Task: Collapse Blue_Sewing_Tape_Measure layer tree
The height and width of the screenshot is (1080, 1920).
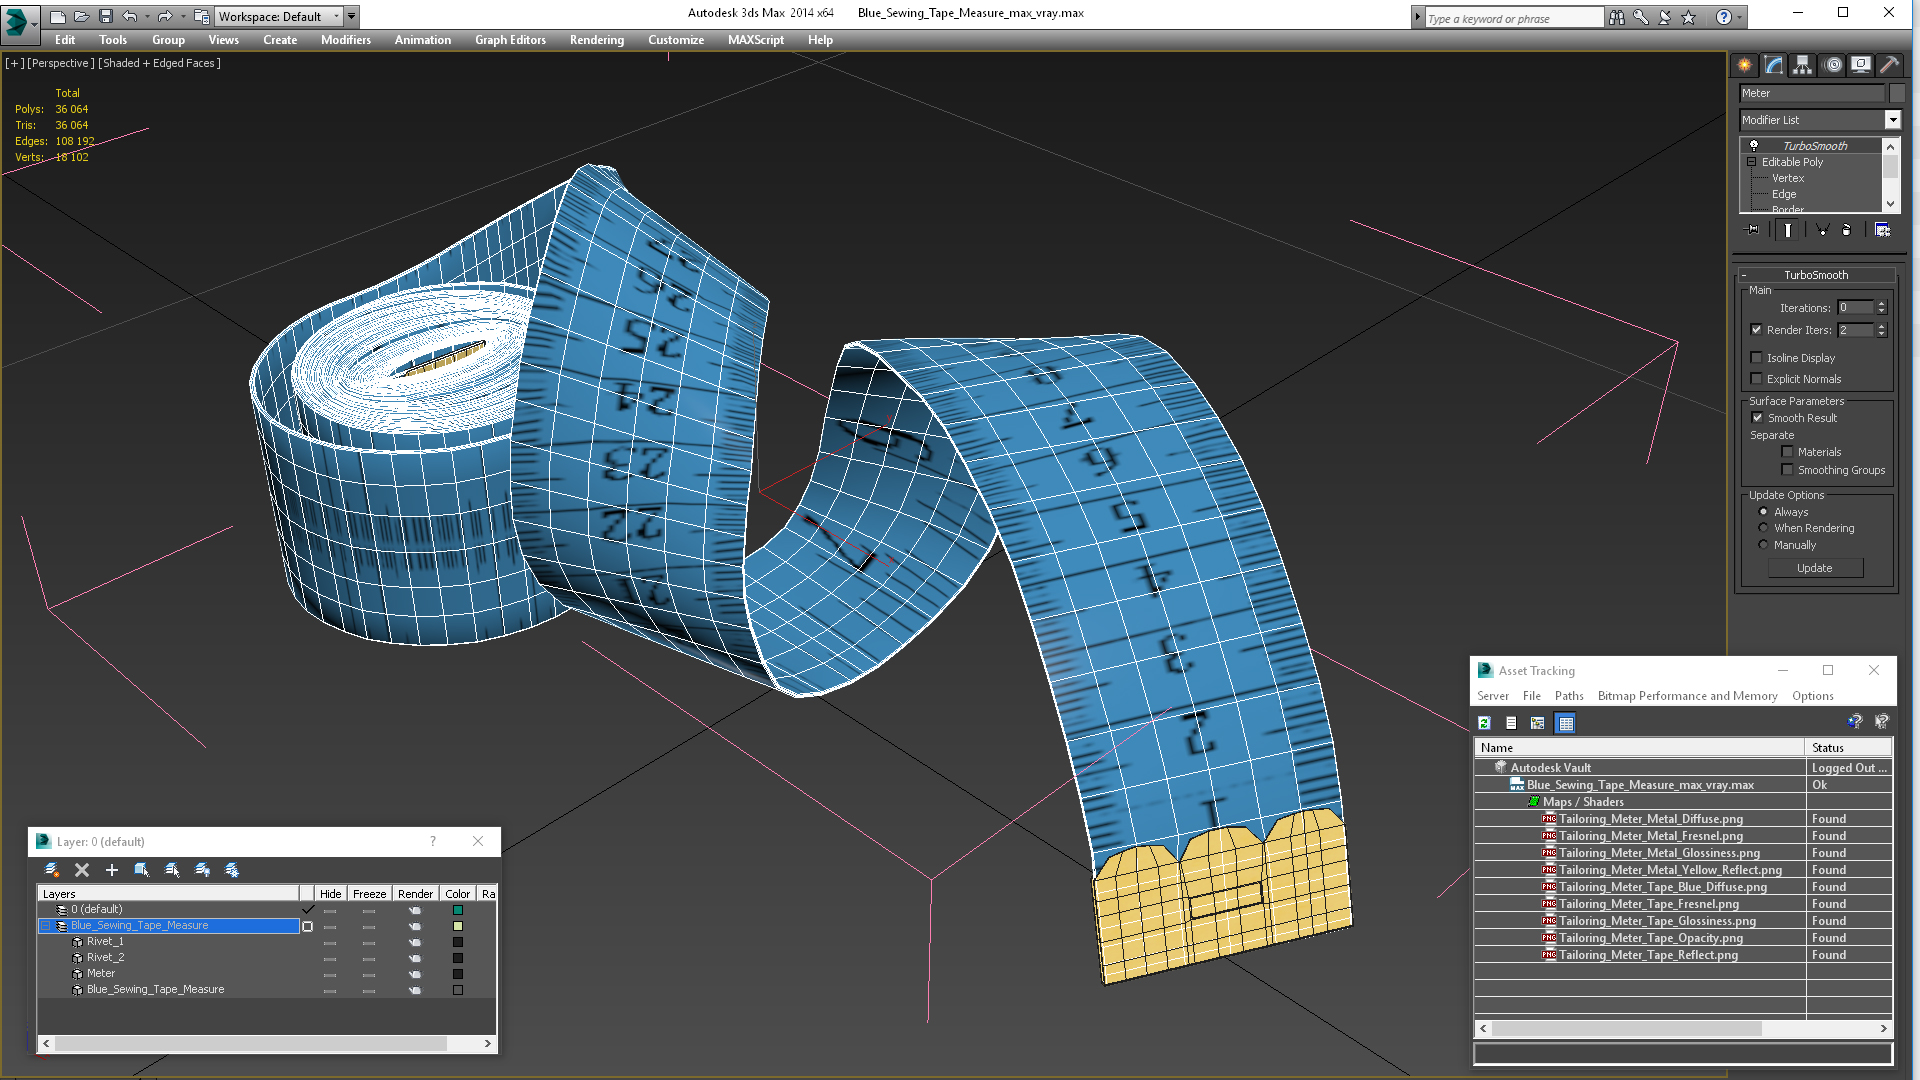Action: pos(46,926)
